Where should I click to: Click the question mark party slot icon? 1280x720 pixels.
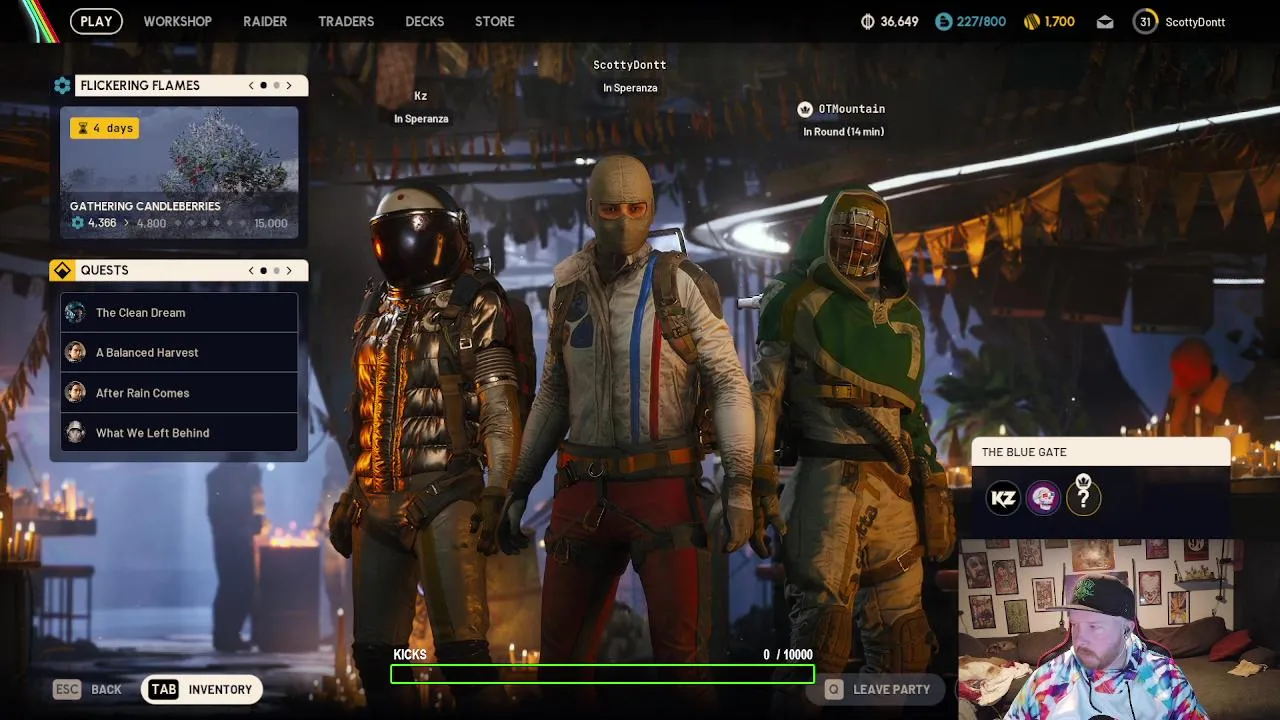click(x=1083, y=497)
